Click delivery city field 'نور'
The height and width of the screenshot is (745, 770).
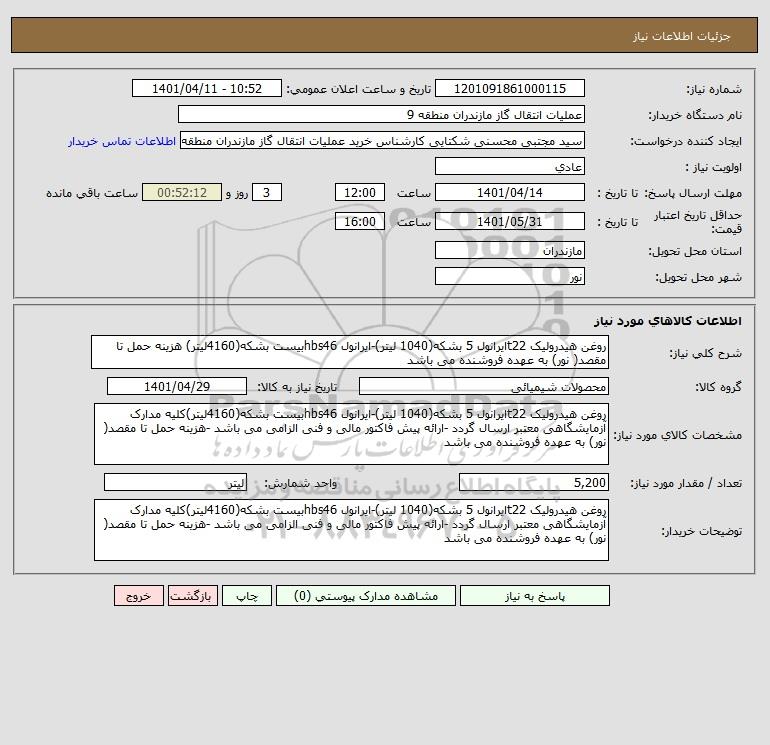pos(510,276)
